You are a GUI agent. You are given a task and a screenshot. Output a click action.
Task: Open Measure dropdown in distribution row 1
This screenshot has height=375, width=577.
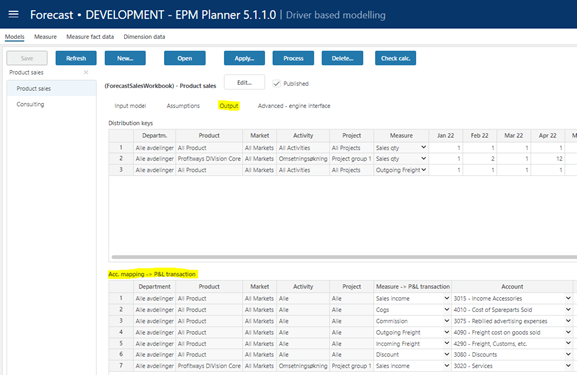[424, 148]
